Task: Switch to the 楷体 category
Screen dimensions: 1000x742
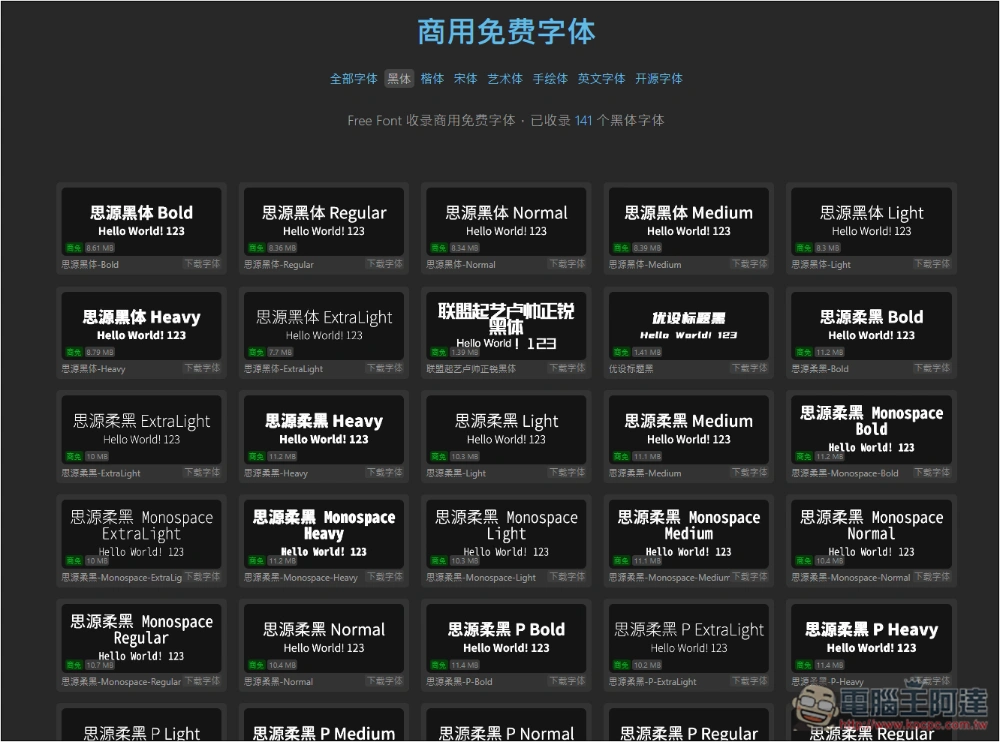Action: (432, 79)
